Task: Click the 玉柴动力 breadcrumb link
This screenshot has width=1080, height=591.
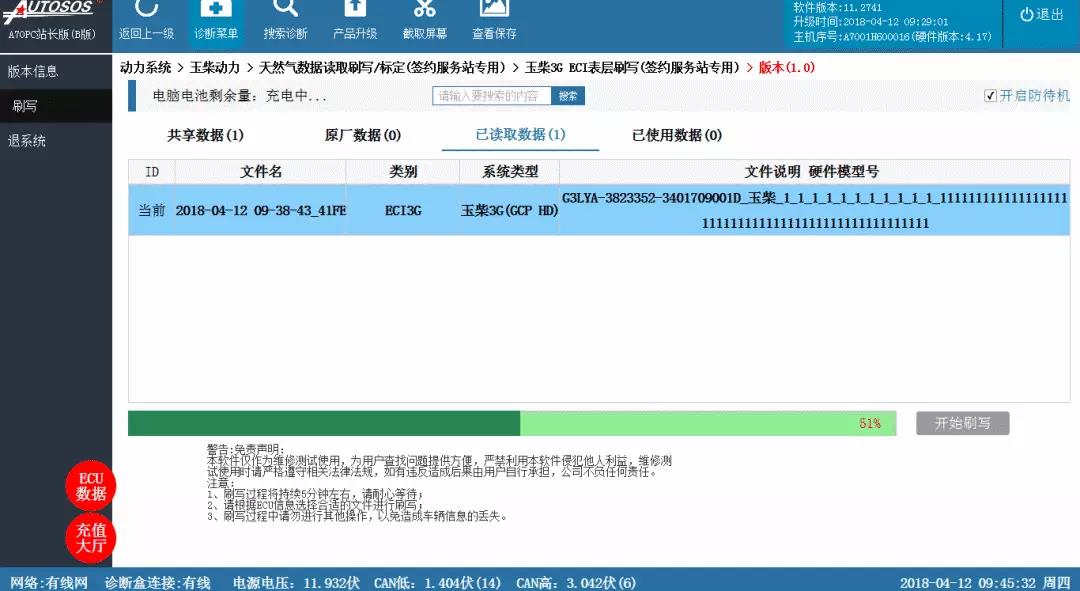Action: pyautogui.click(x=215, y=68)
